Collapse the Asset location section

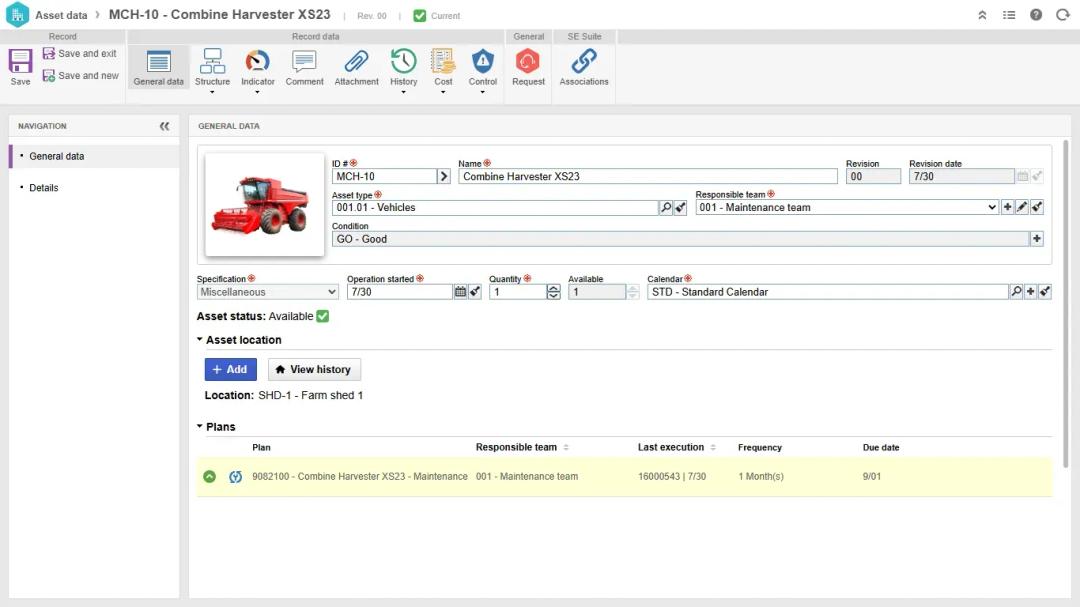pyautogui.click(x=200, y=340)
